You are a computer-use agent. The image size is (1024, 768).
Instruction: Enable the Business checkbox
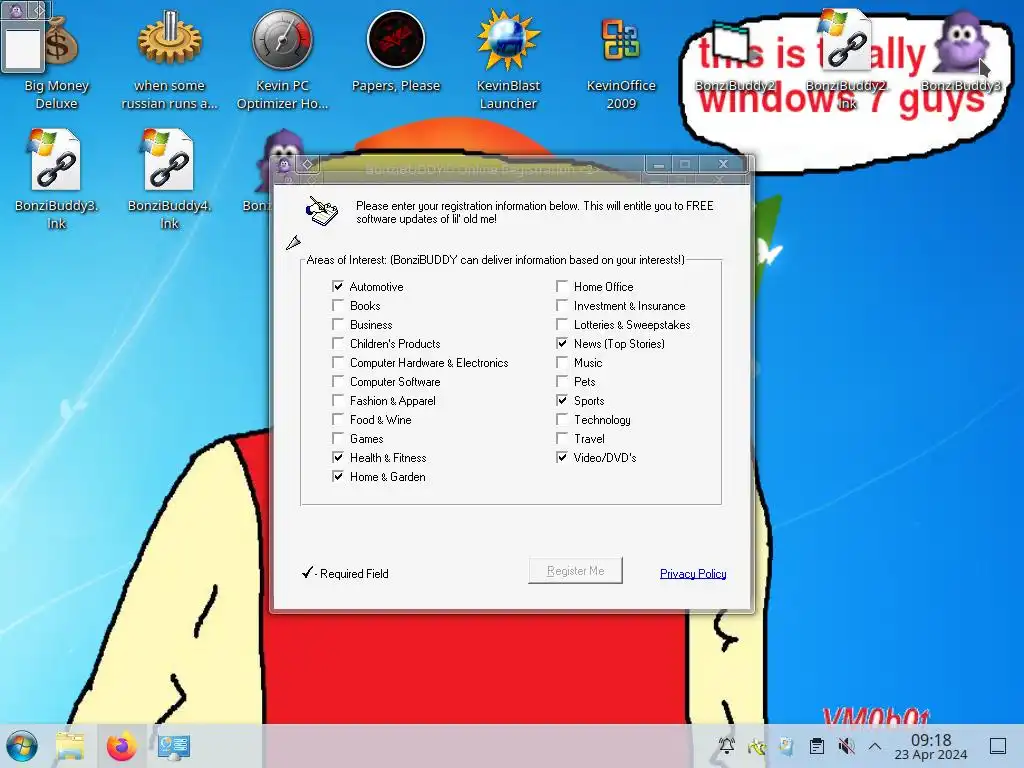(338, 324)
